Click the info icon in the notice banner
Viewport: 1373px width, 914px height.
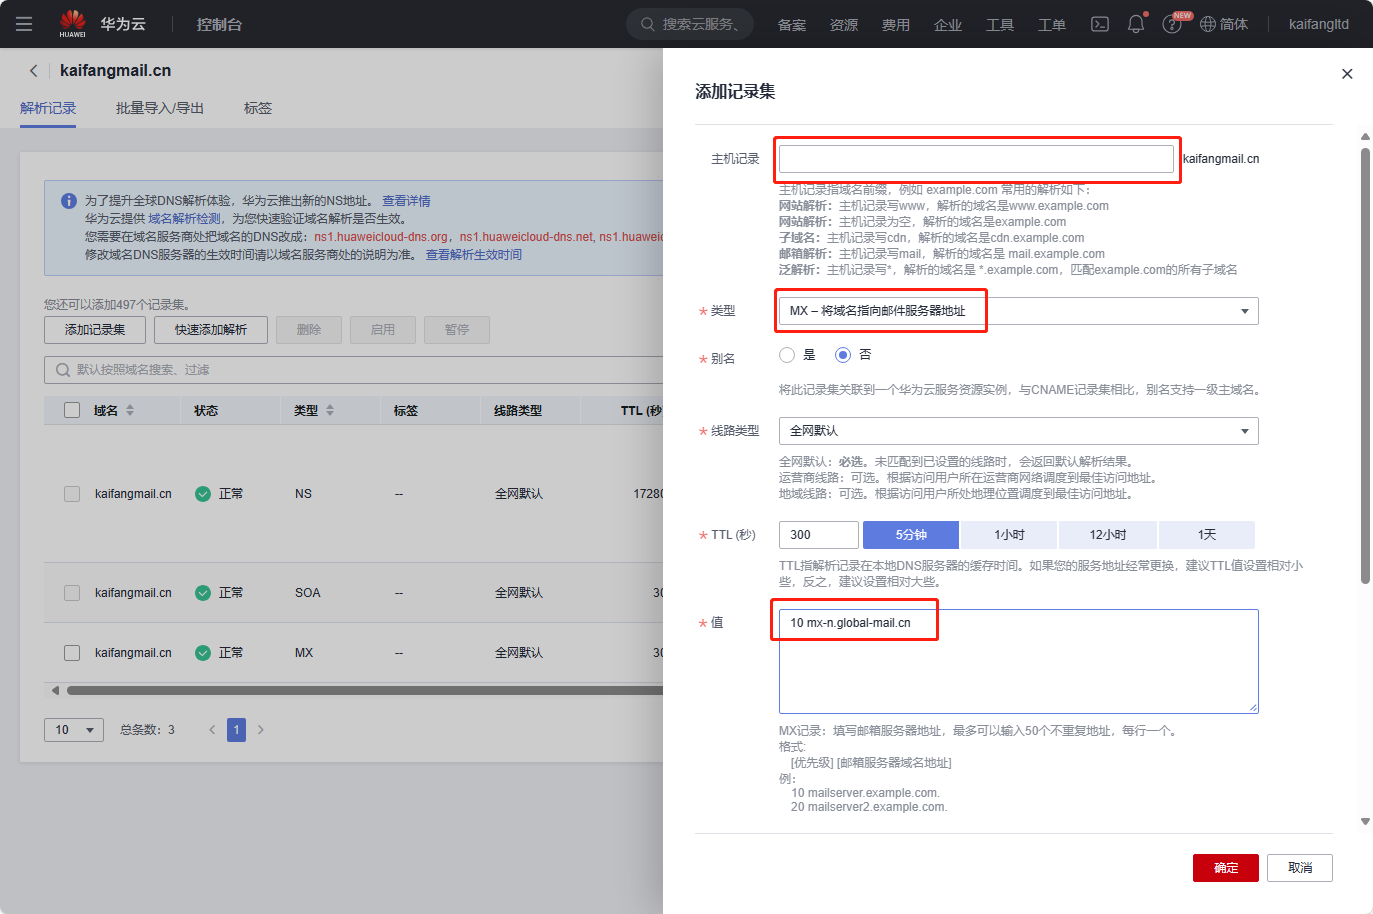point(69,201)
